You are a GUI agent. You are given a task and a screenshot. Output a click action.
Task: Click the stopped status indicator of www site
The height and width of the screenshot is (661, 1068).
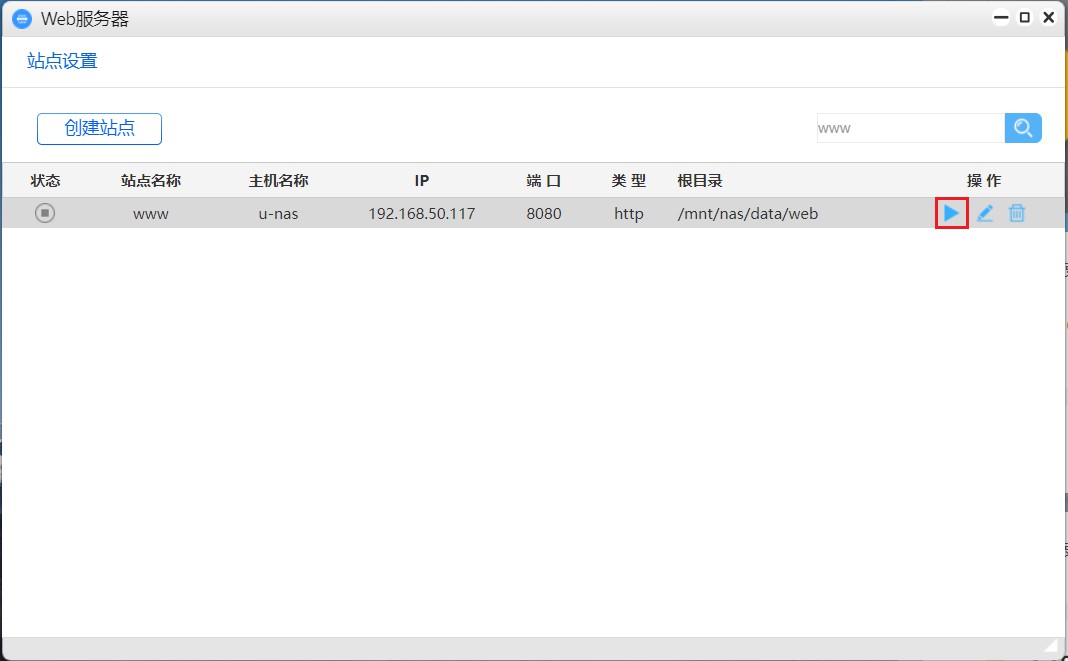click(45, 213)
